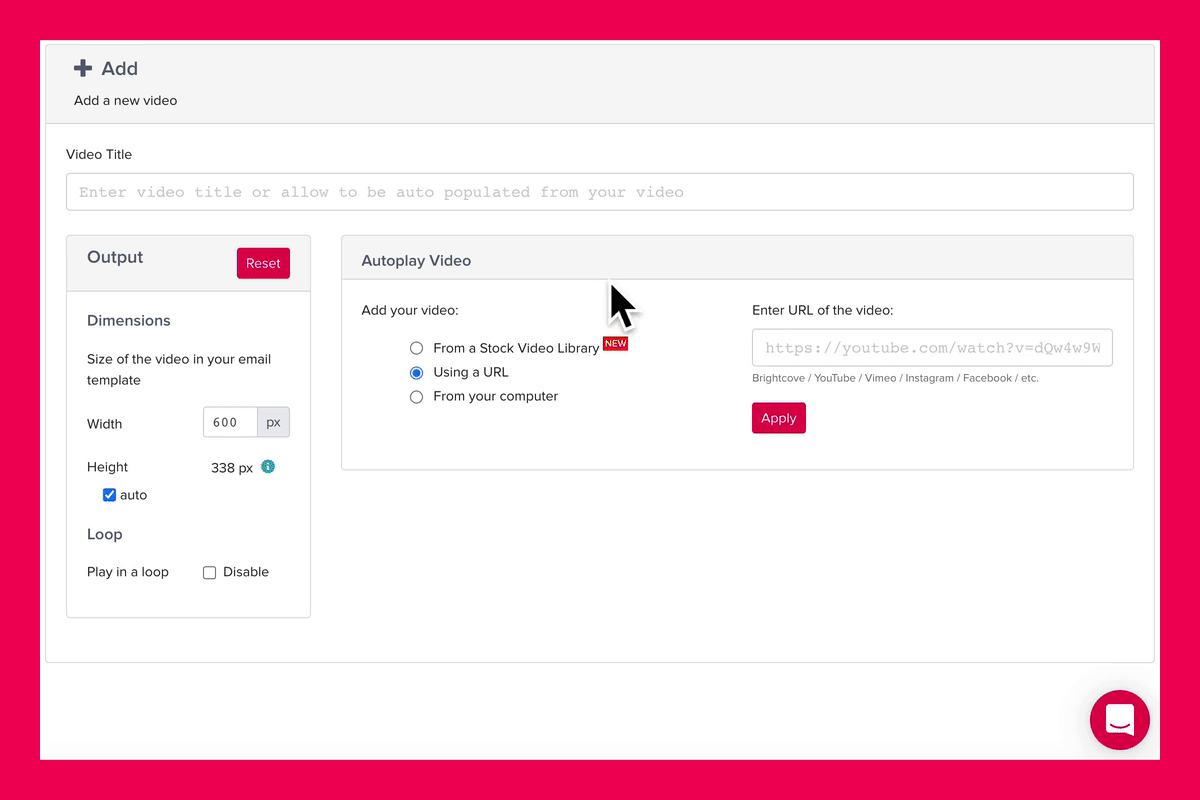1200x800 pixels.
Task: Click the Apply button
Action: click(x=778, y=418)
